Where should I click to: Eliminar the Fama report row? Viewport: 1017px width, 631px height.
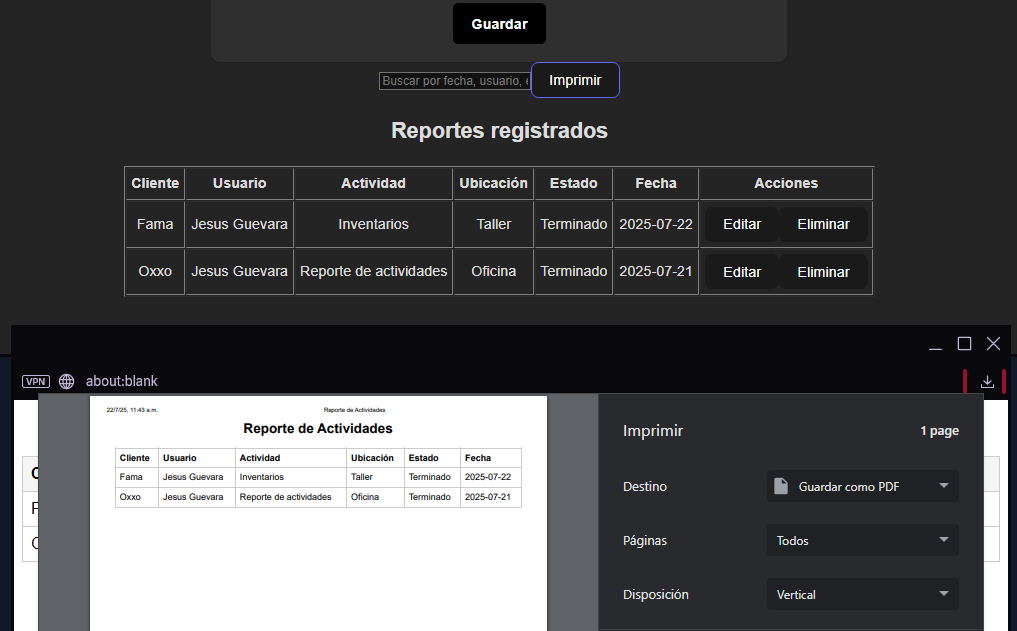point(823,224)
